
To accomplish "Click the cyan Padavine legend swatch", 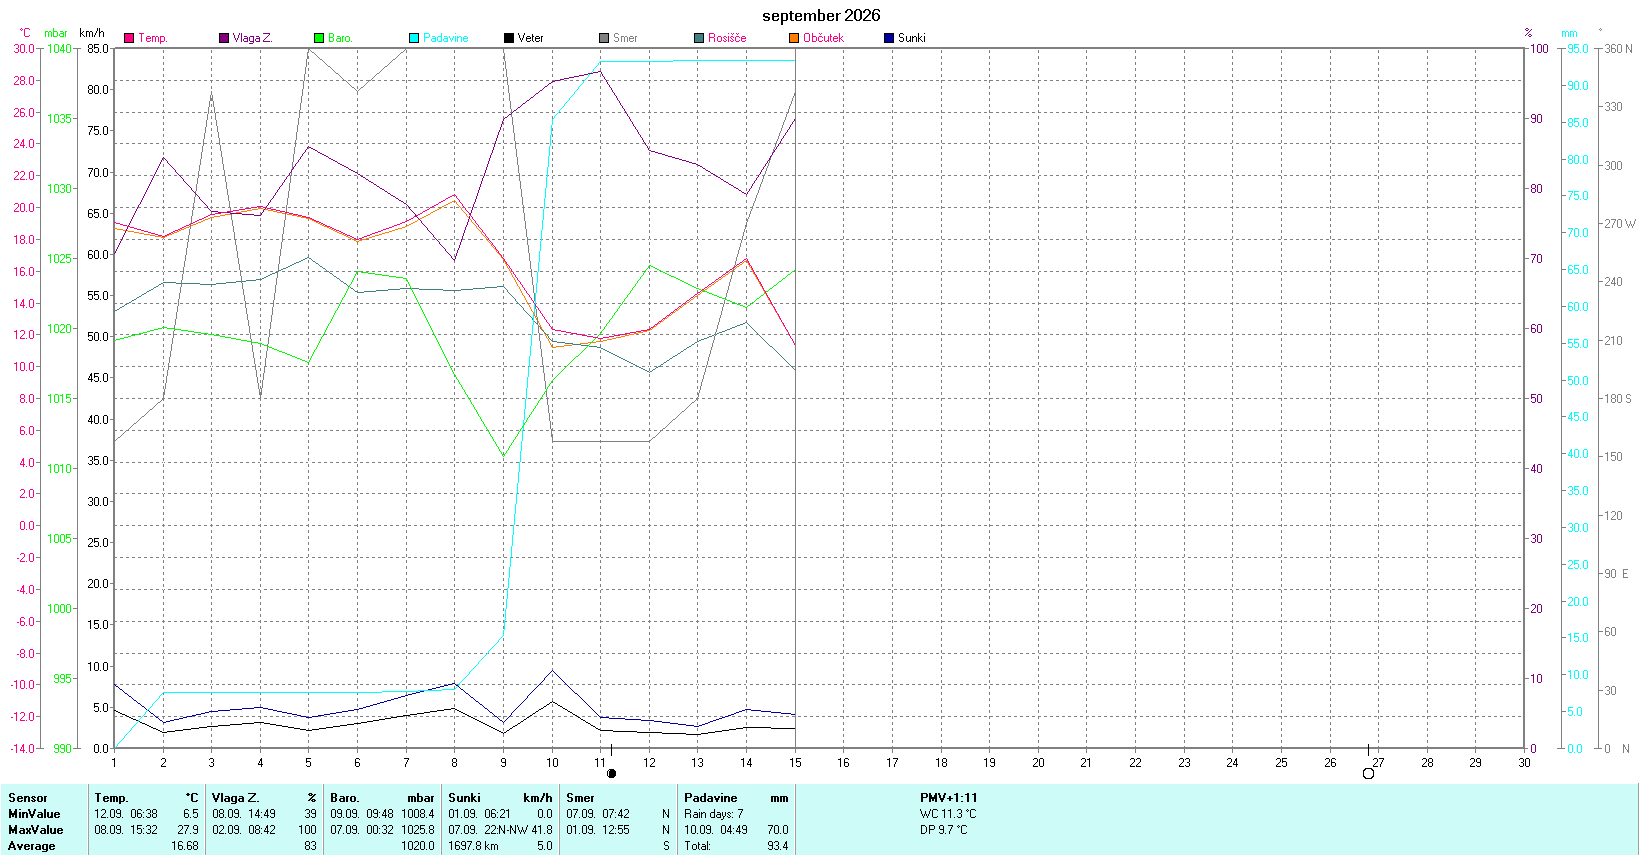I will tap(414, 38).
